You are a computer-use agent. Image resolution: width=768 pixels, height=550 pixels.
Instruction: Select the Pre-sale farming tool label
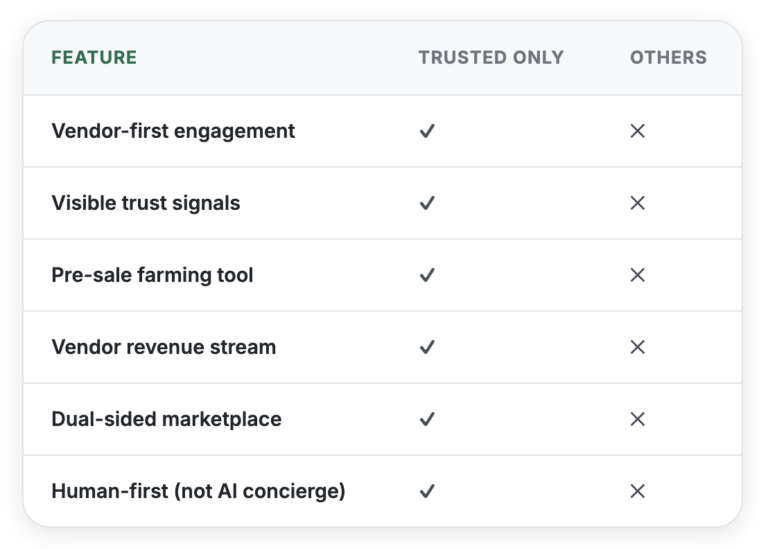click(x=152, y=275)
